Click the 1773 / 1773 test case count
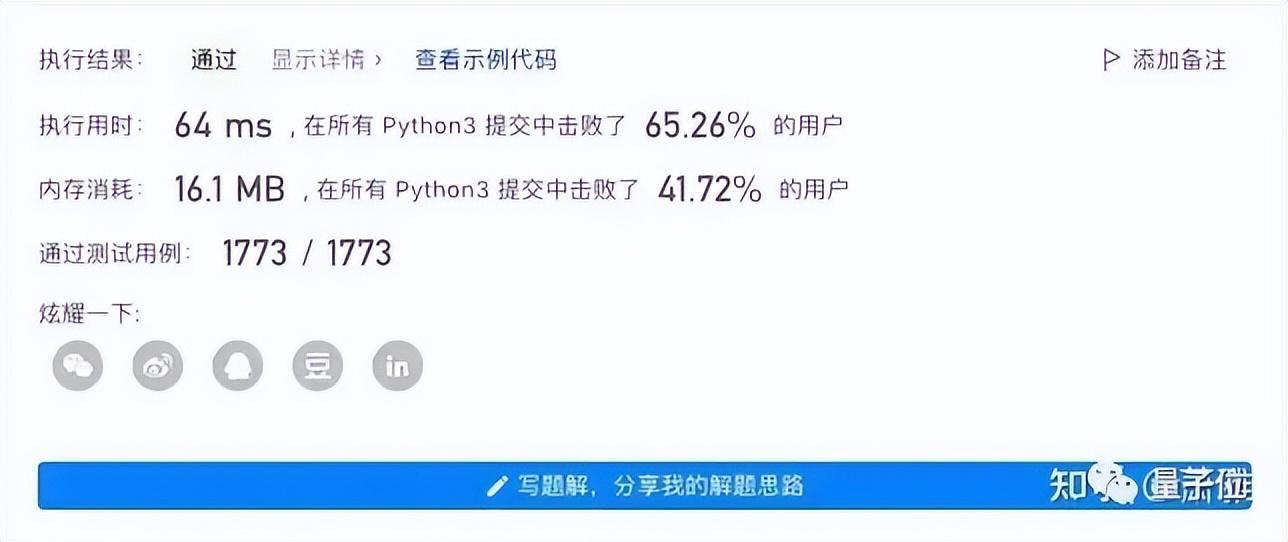Screen dimensions: 1288x542 [x=306, y=253]
